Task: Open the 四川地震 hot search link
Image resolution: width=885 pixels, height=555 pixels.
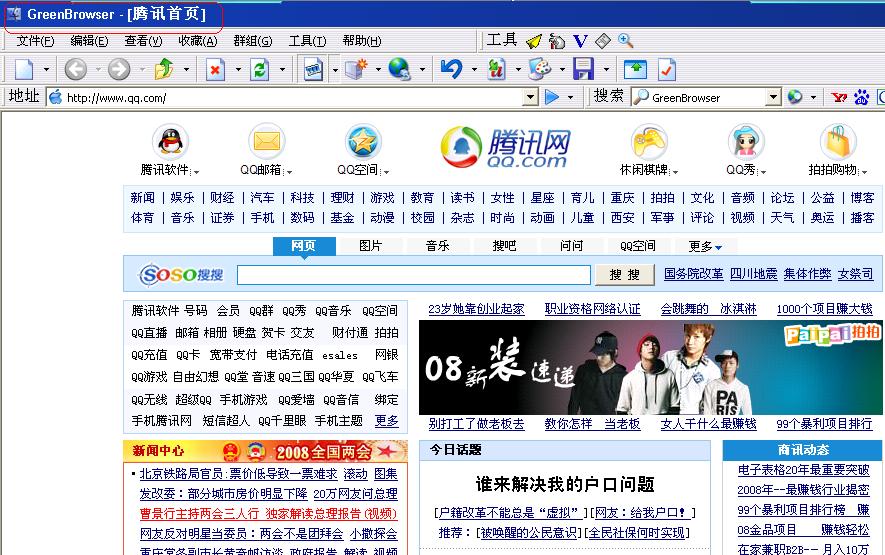Action: tap(753, 274)
